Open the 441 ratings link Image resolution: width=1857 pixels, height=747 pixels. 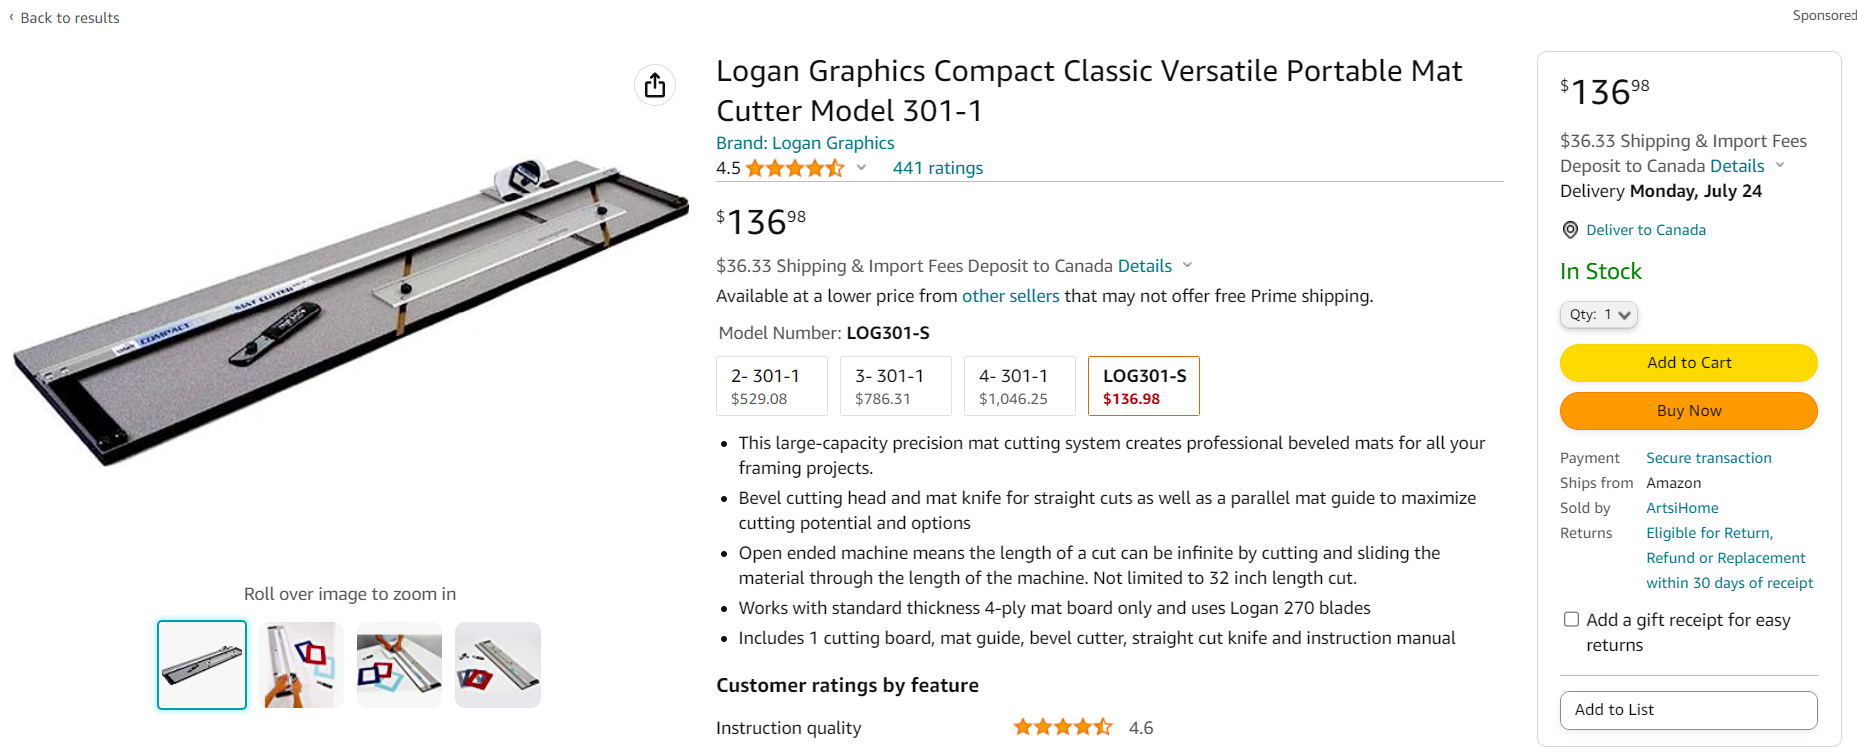pos(937,168)
